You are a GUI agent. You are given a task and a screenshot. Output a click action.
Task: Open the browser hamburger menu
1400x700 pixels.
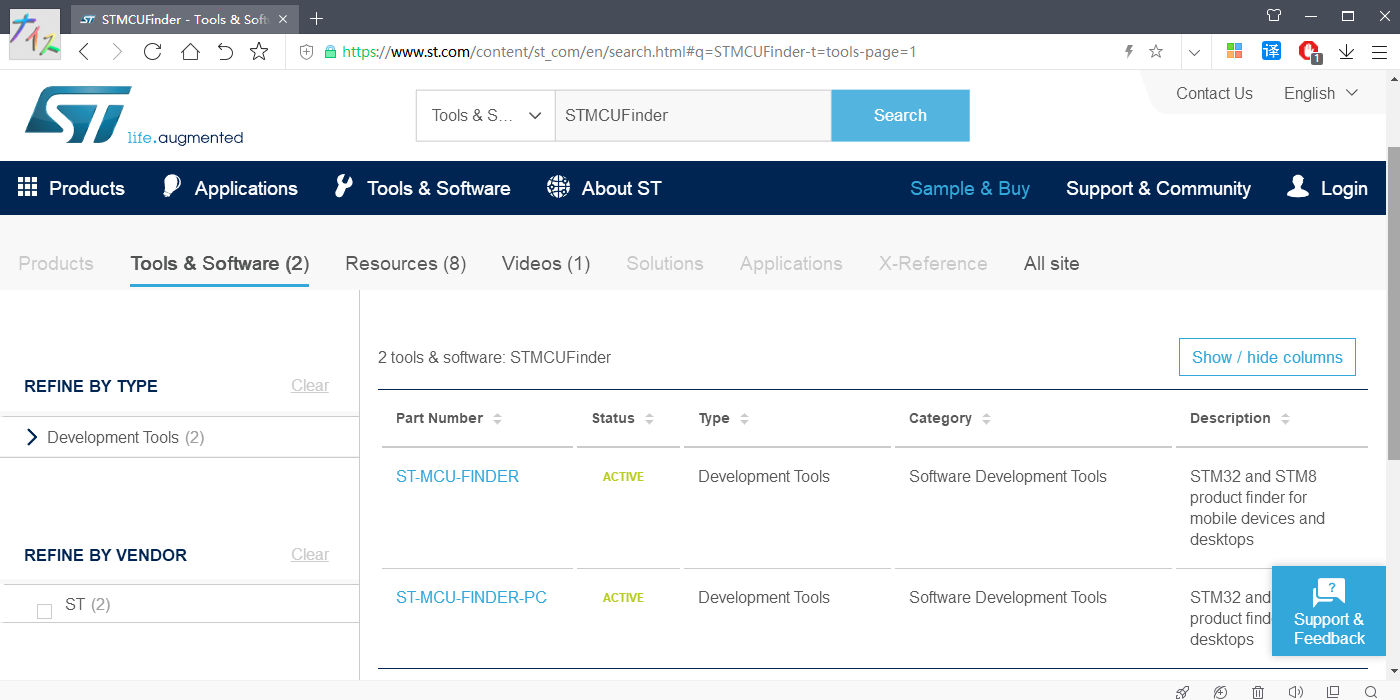coord(1381,51)
